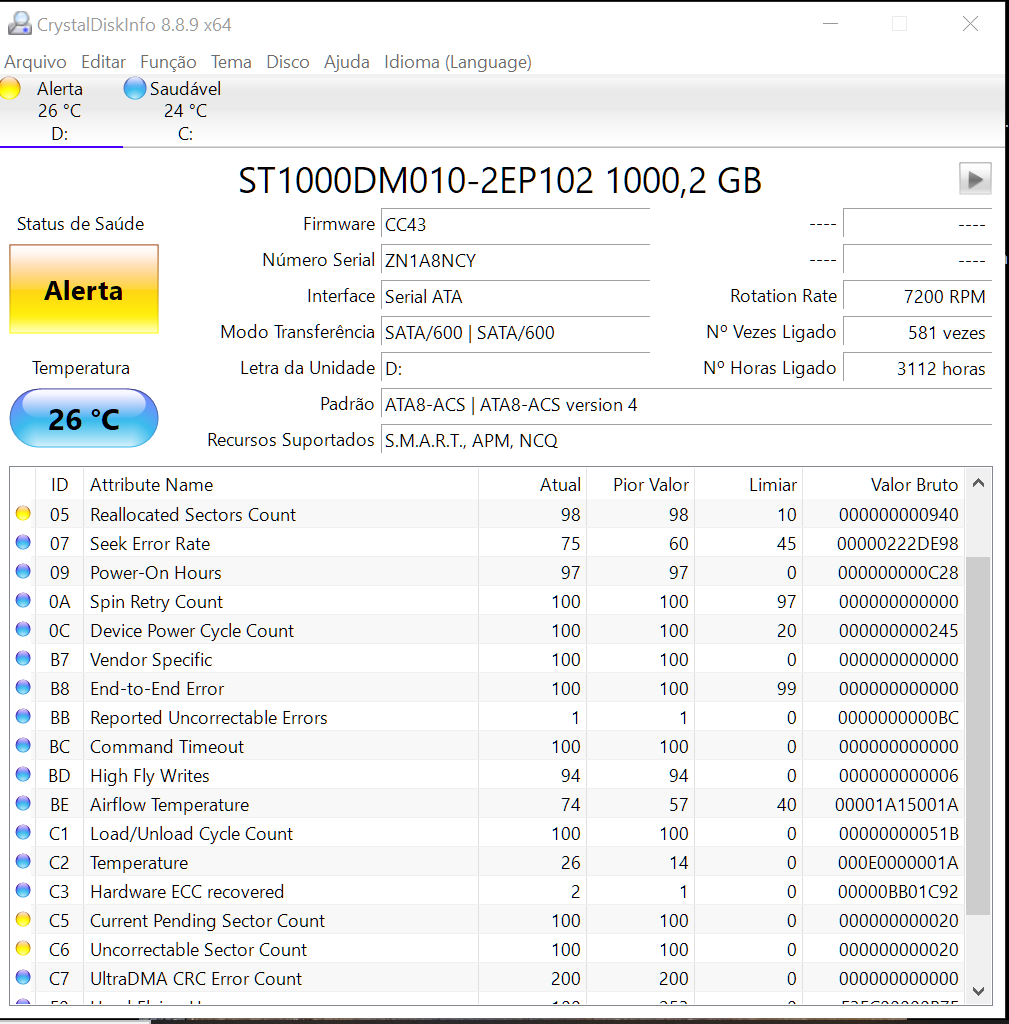Click the power-on count value 581 vezes
The width and height of the screenshot is (1009, 1024).
pyautogui.click(x=918, y=332)
